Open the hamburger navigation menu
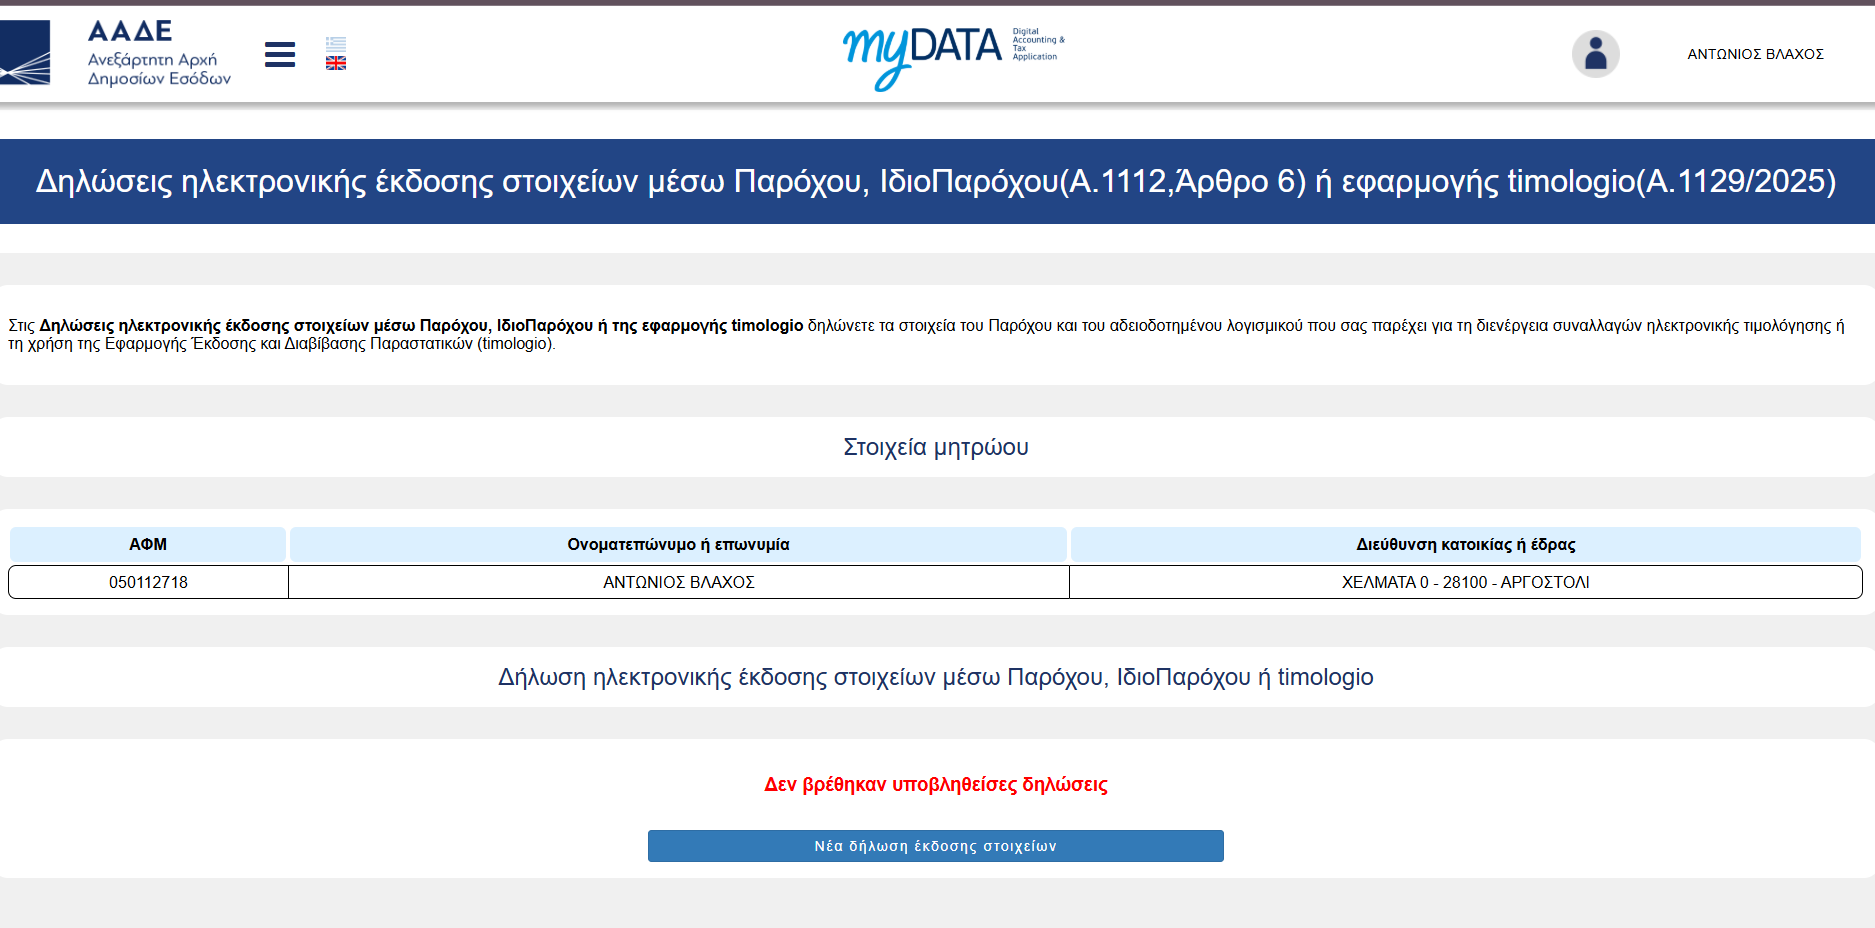The image size is (1875, 928). click(280, 54)
